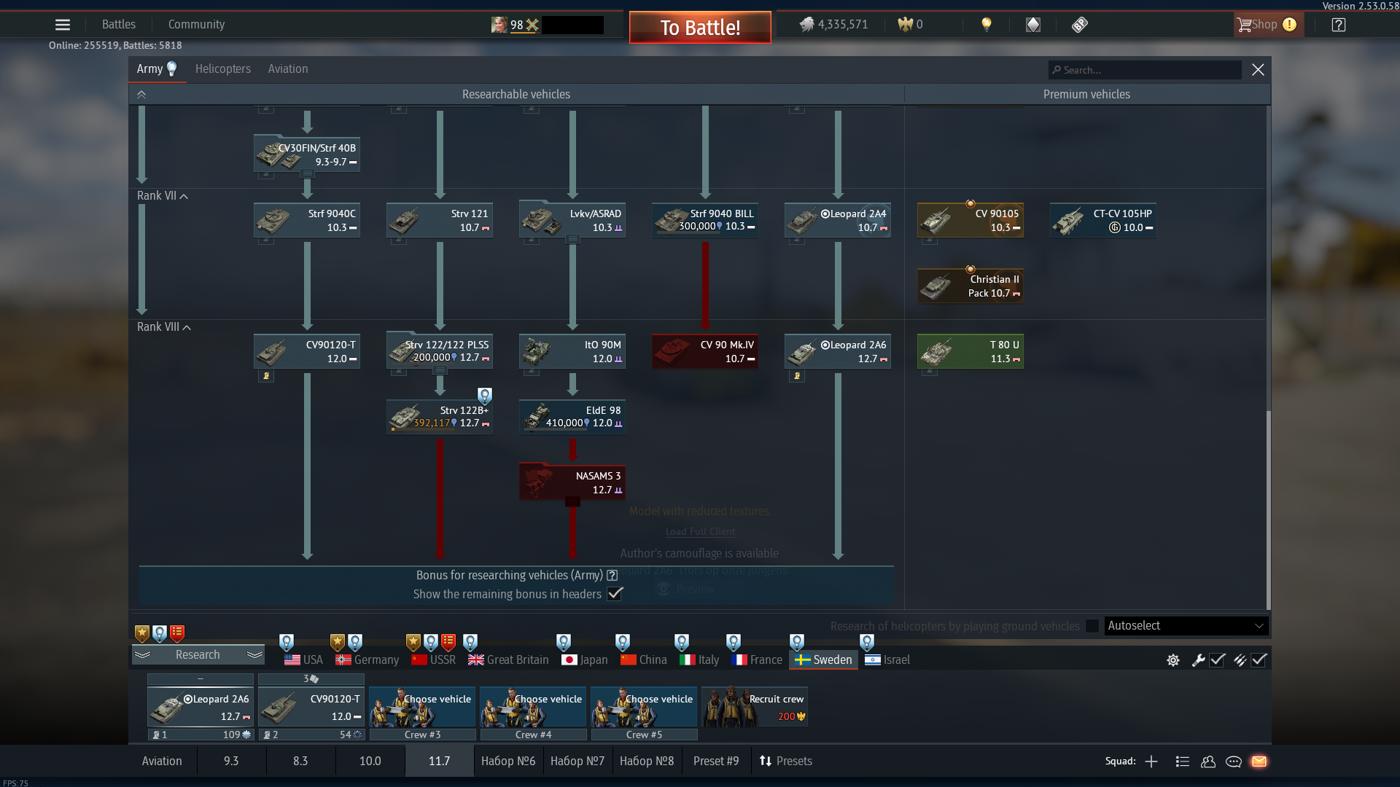Click the Recruit crew button
Viewport: 1400px width, 787px height.
pyautogui.click(x=755, y=707)
